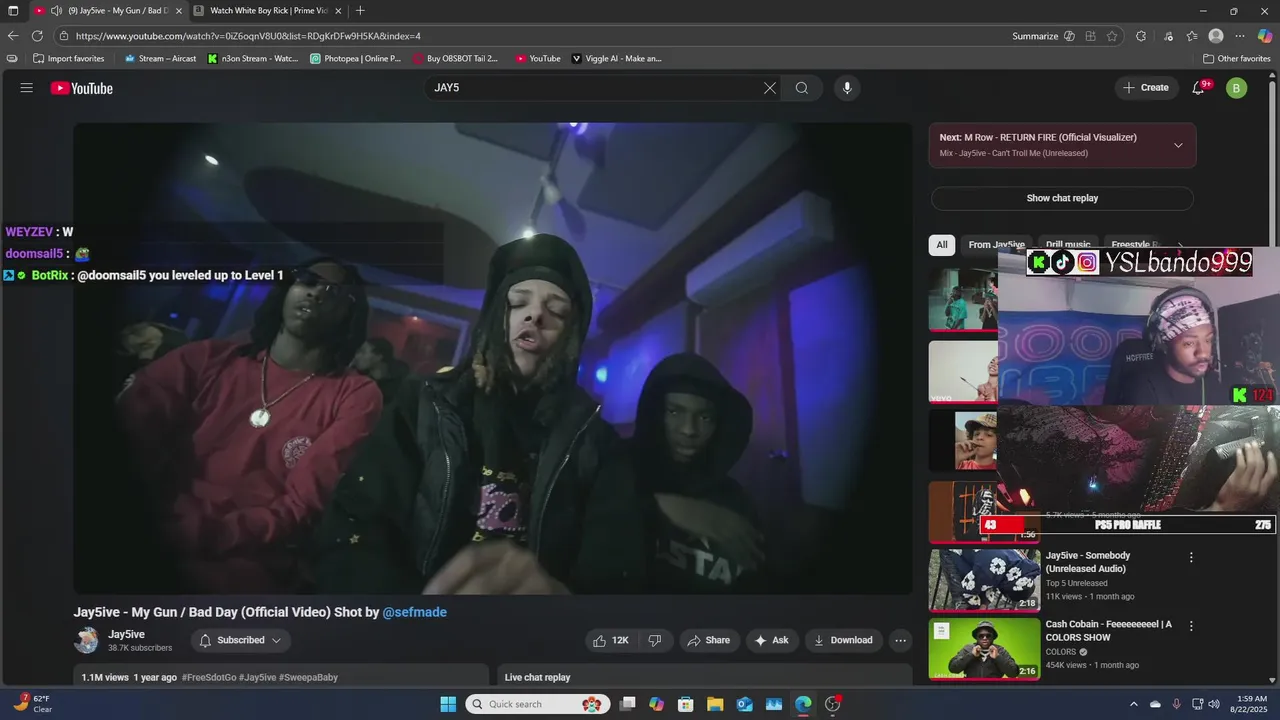Play Cash Cobain Feeeeeeeeel thumbnail
Screen dimensions: 1280x720
(984, 649)
